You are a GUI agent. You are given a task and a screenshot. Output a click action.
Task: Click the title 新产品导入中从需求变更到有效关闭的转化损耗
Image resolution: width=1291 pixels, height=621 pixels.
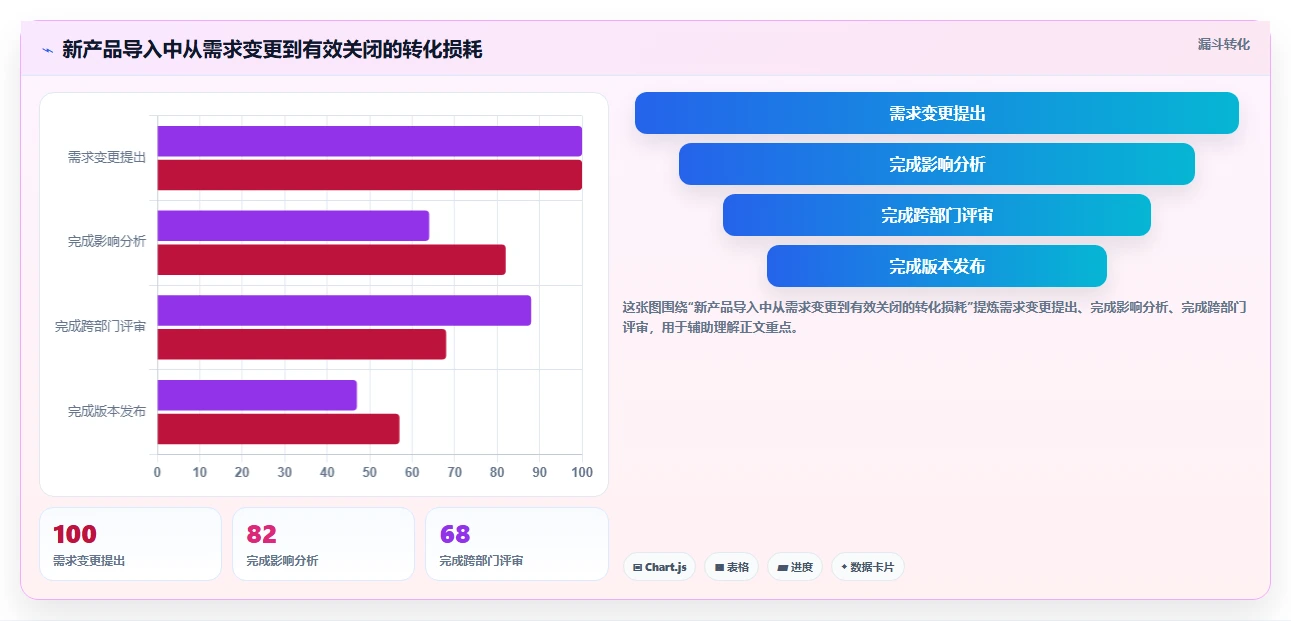pyautogui.click(x=272, y=50)
